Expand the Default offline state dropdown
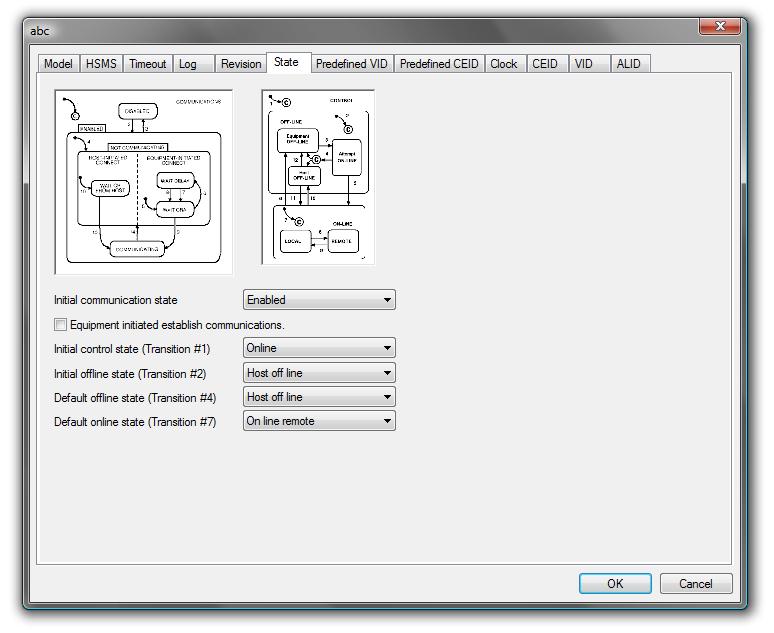774x633 pixels. pyautogui.click(x=319, y=397)
